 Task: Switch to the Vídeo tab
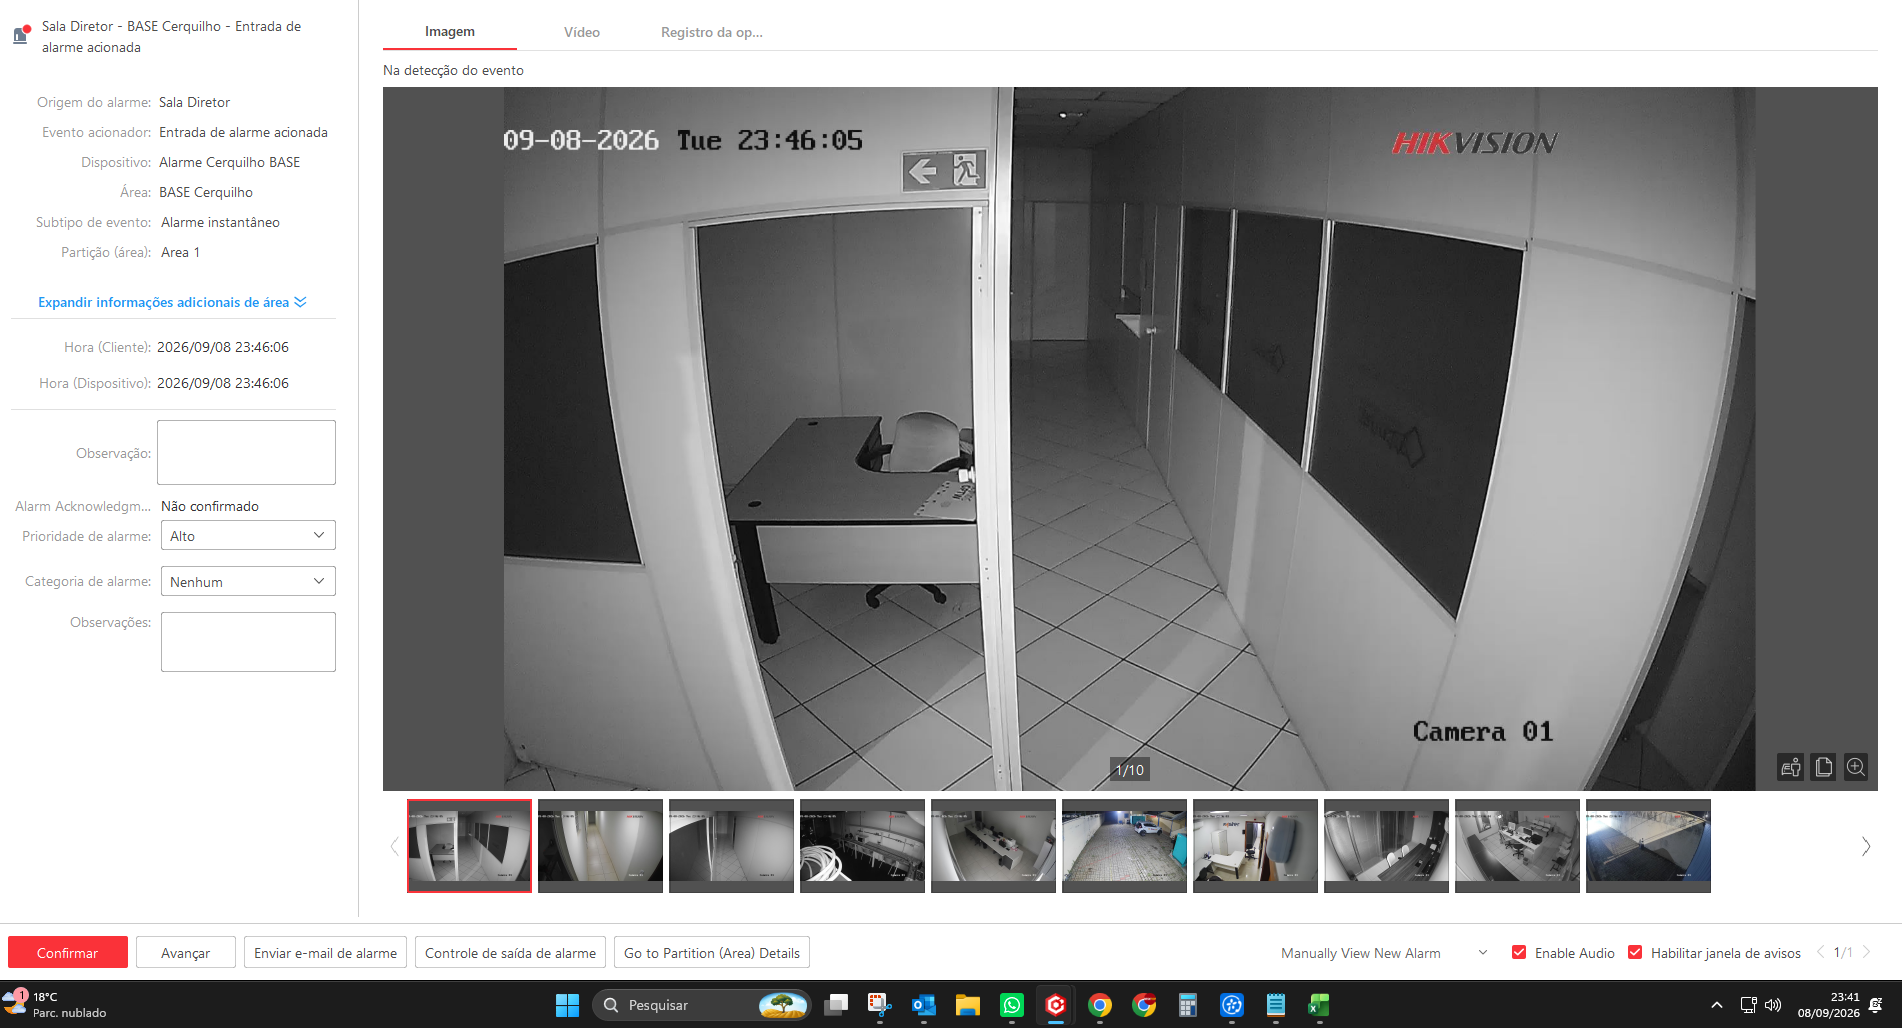pos(582,32)
